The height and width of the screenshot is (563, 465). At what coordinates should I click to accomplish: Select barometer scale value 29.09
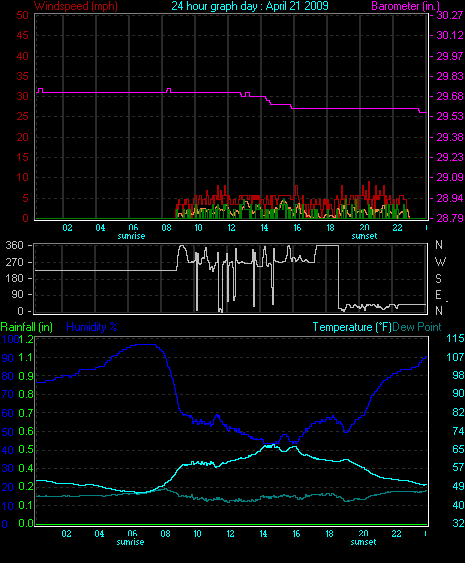tap(450, 177)
